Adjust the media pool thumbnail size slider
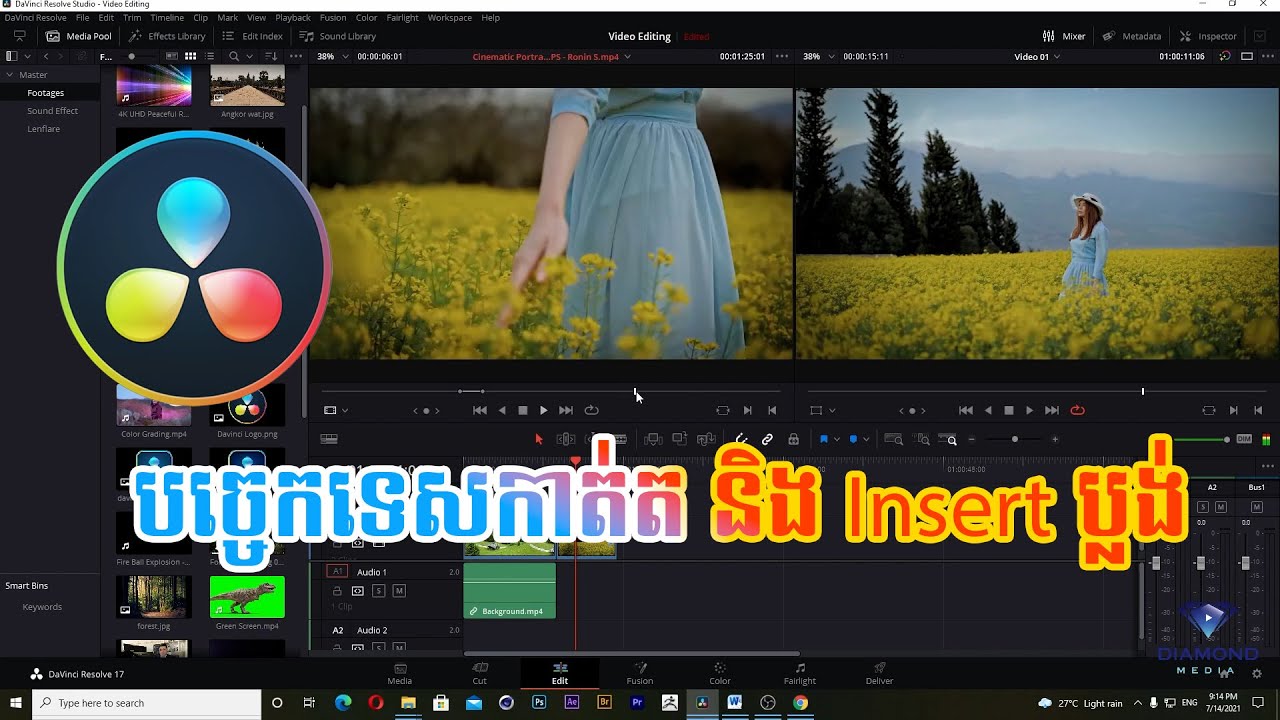The height and width of the screenshot is (720, 1280). click(131, 57)
